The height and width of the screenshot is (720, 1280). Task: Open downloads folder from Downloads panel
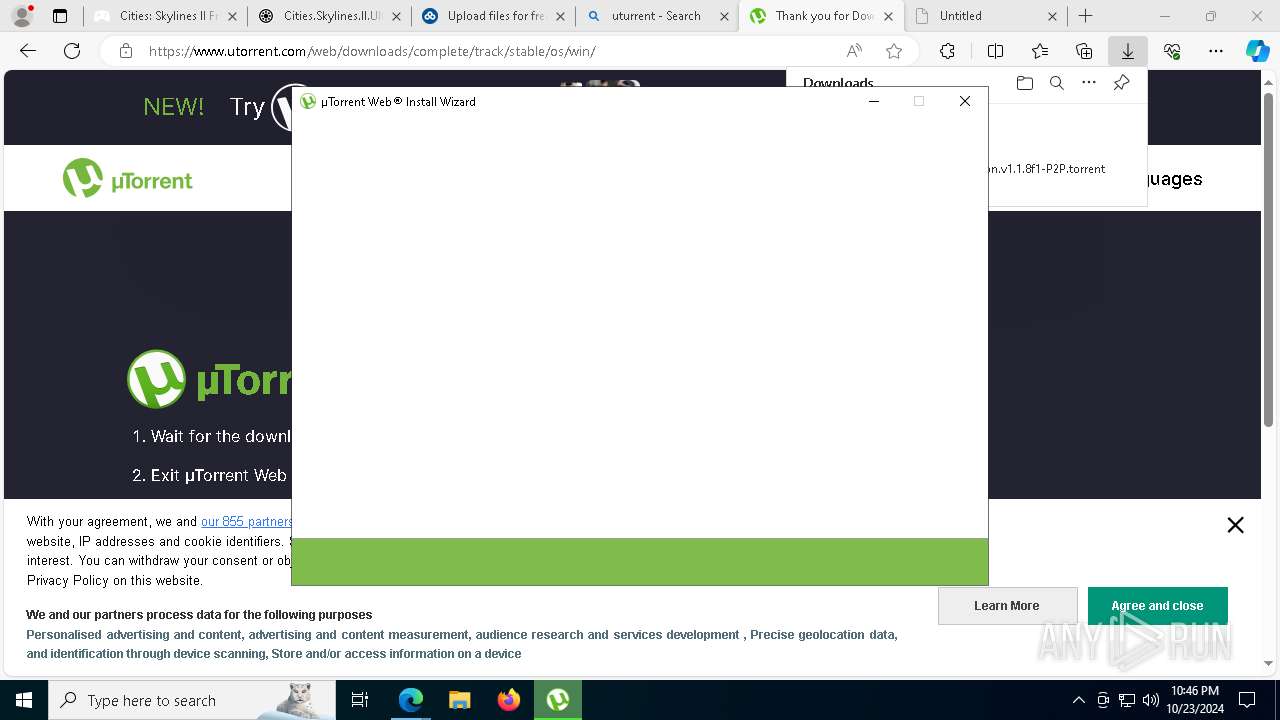(1024, 83)
